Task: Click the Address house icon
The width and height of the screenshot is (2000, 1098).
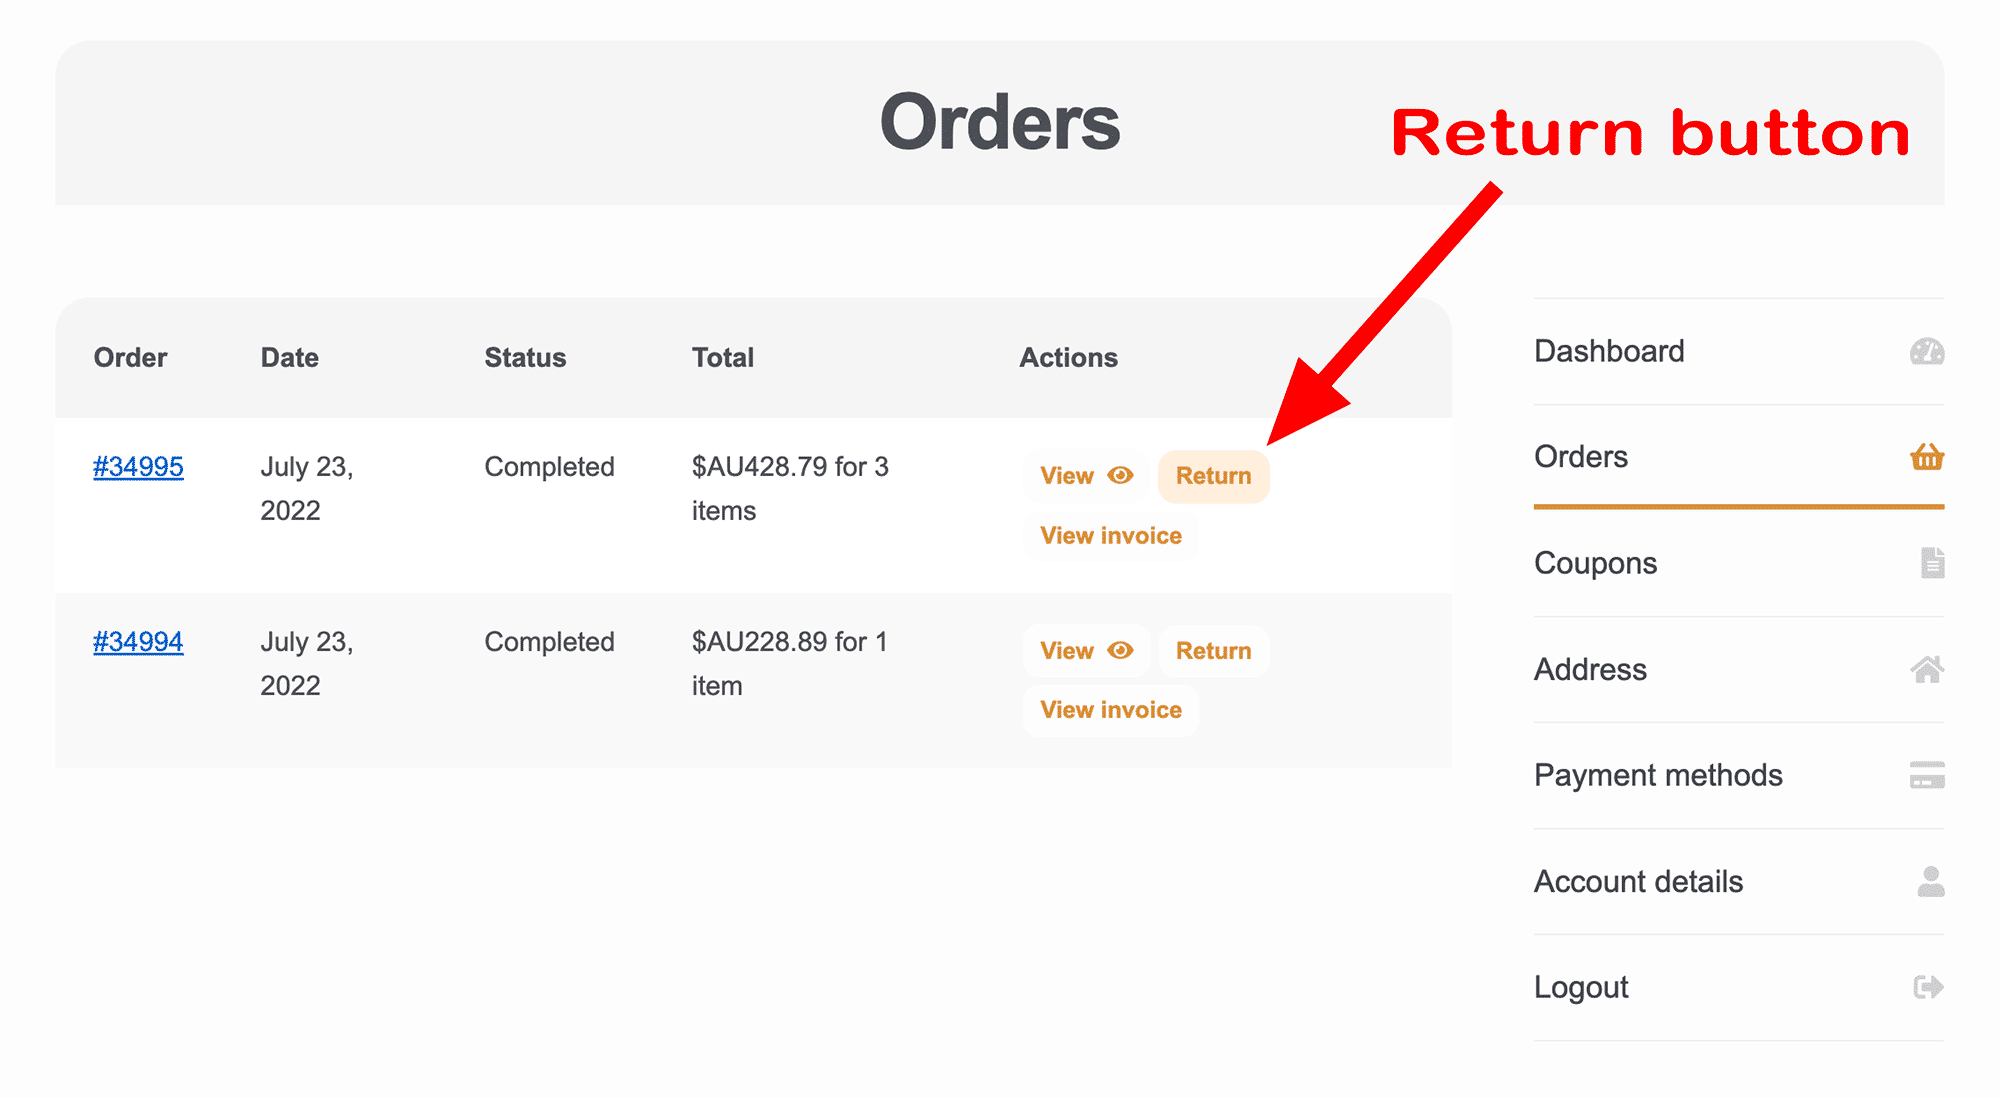Action: click(x=1927, y=669)
